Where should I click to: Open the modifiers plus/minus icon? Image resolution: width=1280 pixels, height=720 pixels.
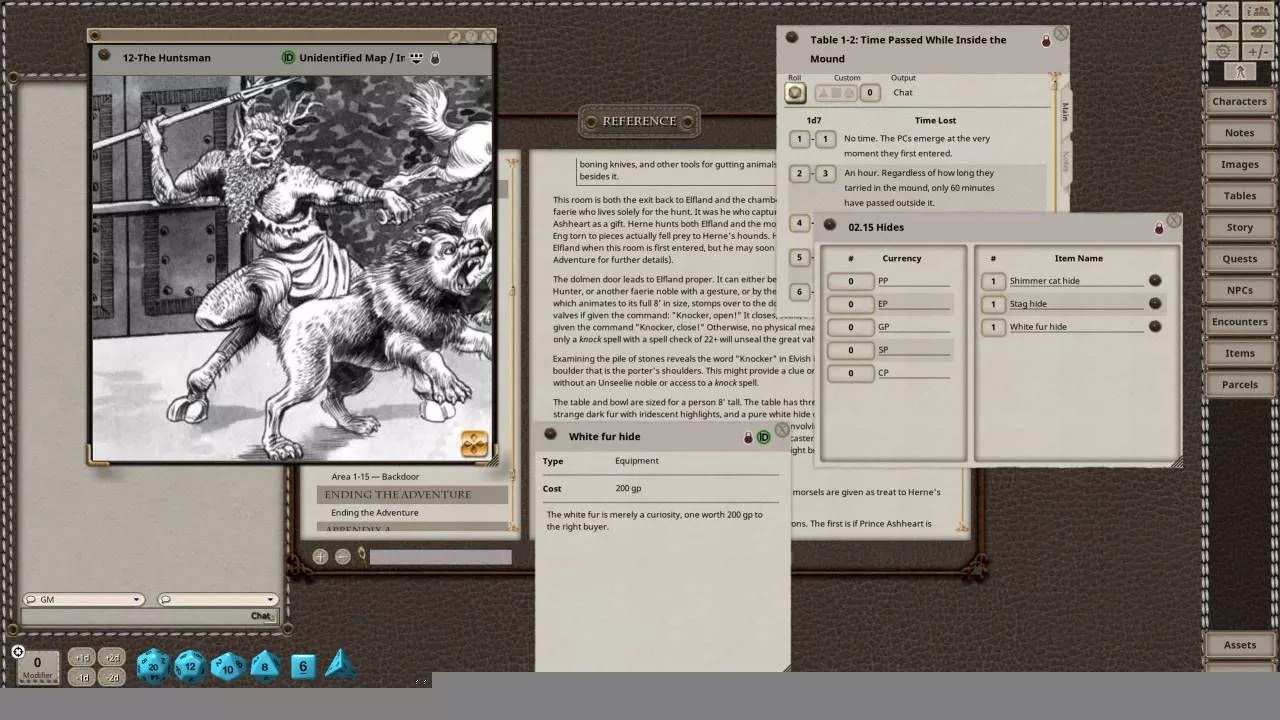1257,51
